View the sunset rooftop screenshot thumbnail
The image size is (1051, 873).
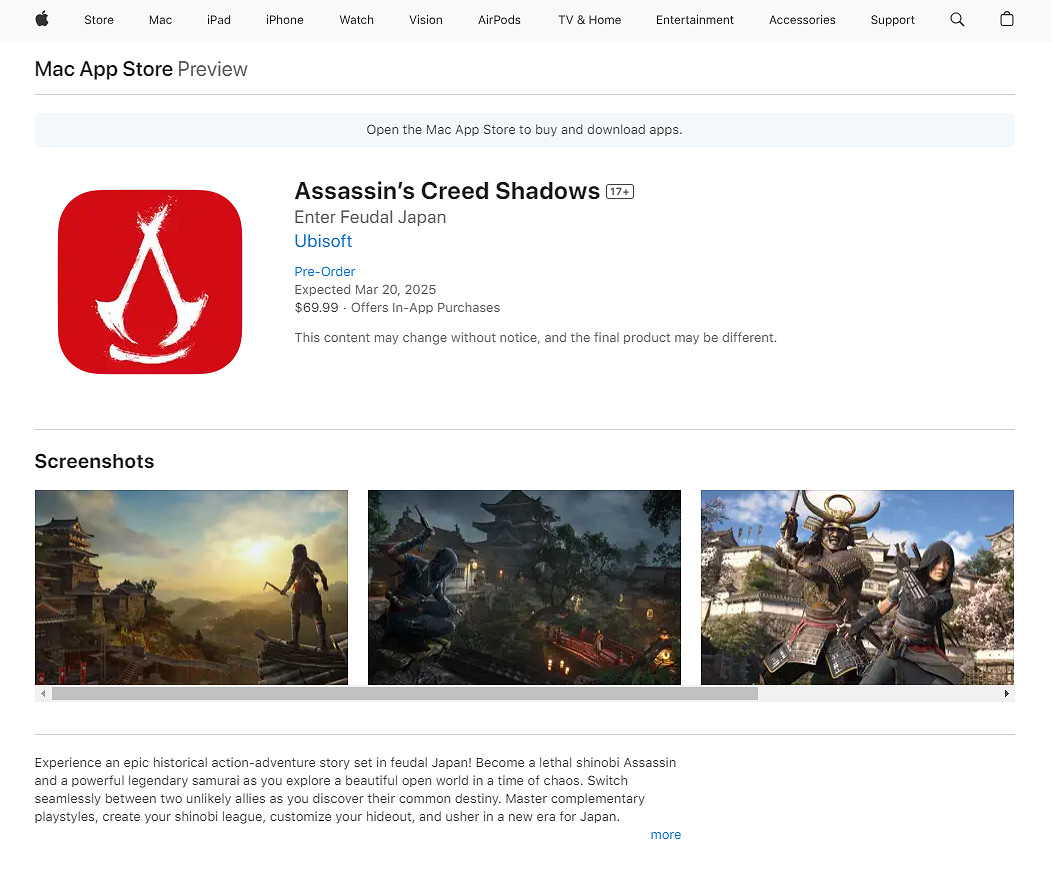click(191, 587)
